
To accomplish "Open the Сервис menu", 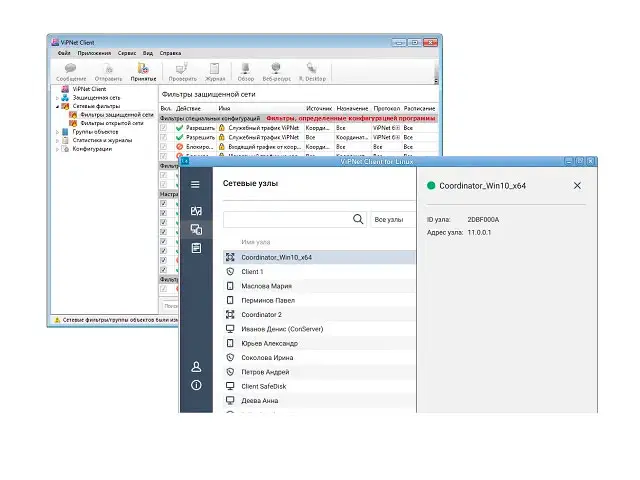I will coord(127,52).
